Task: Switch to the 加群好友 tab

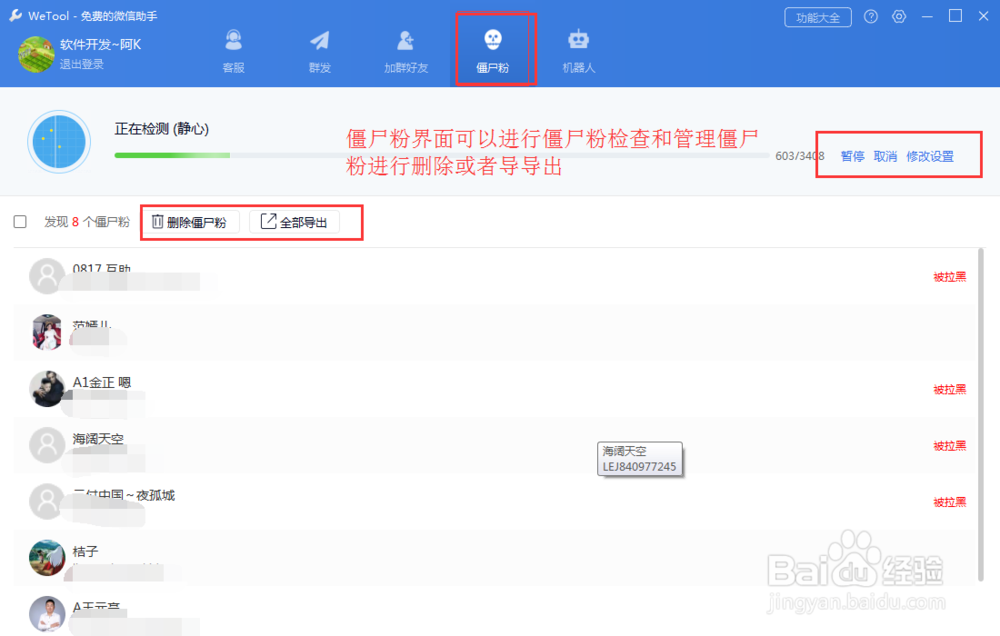Action: coord(406,52)
